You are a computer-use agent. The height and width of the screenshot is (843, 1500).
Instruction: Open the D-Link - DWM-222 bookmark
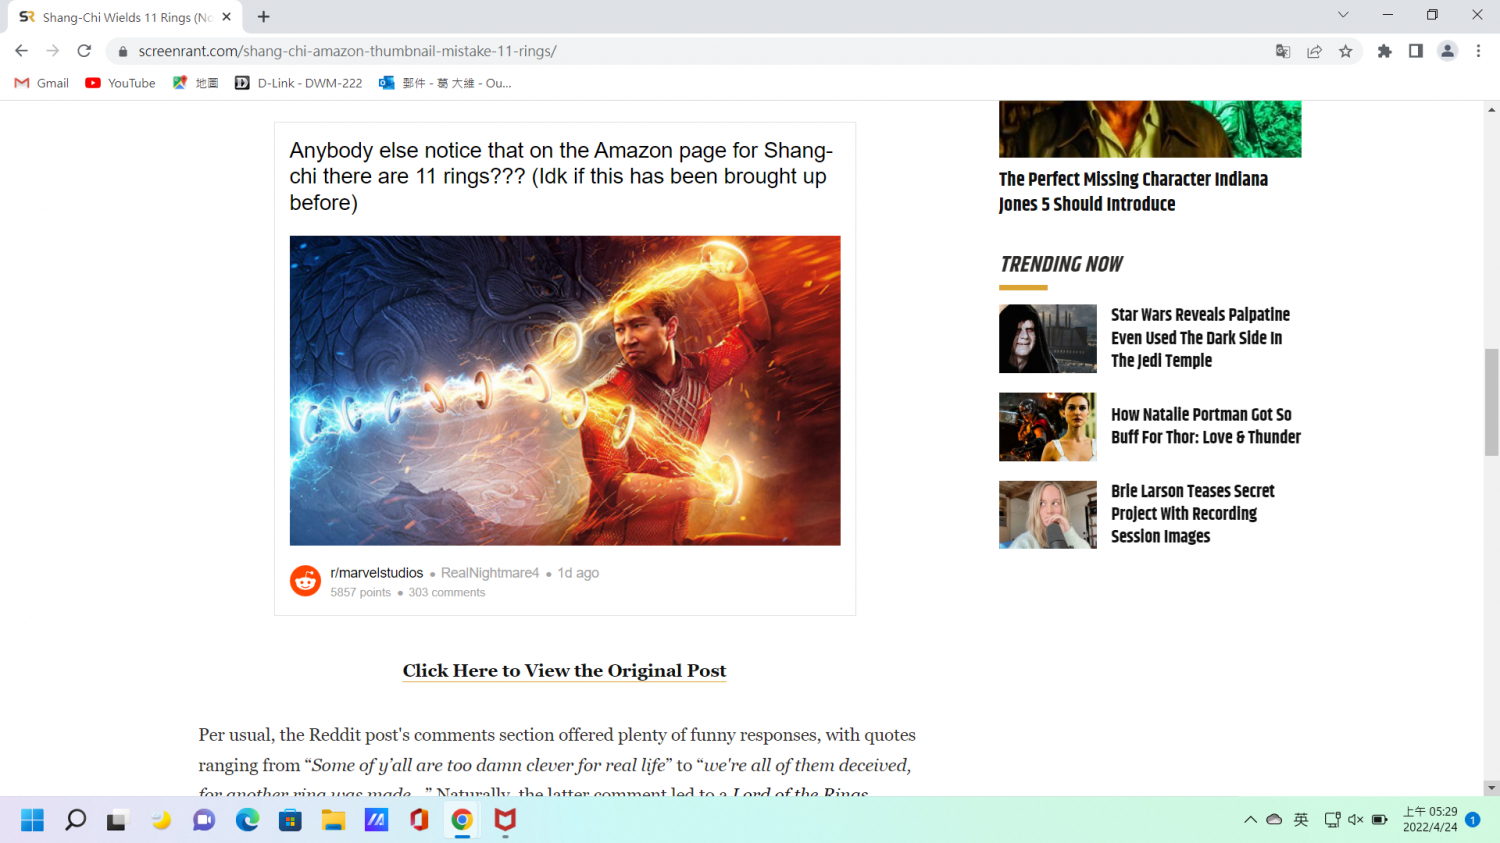coord(298,83)
